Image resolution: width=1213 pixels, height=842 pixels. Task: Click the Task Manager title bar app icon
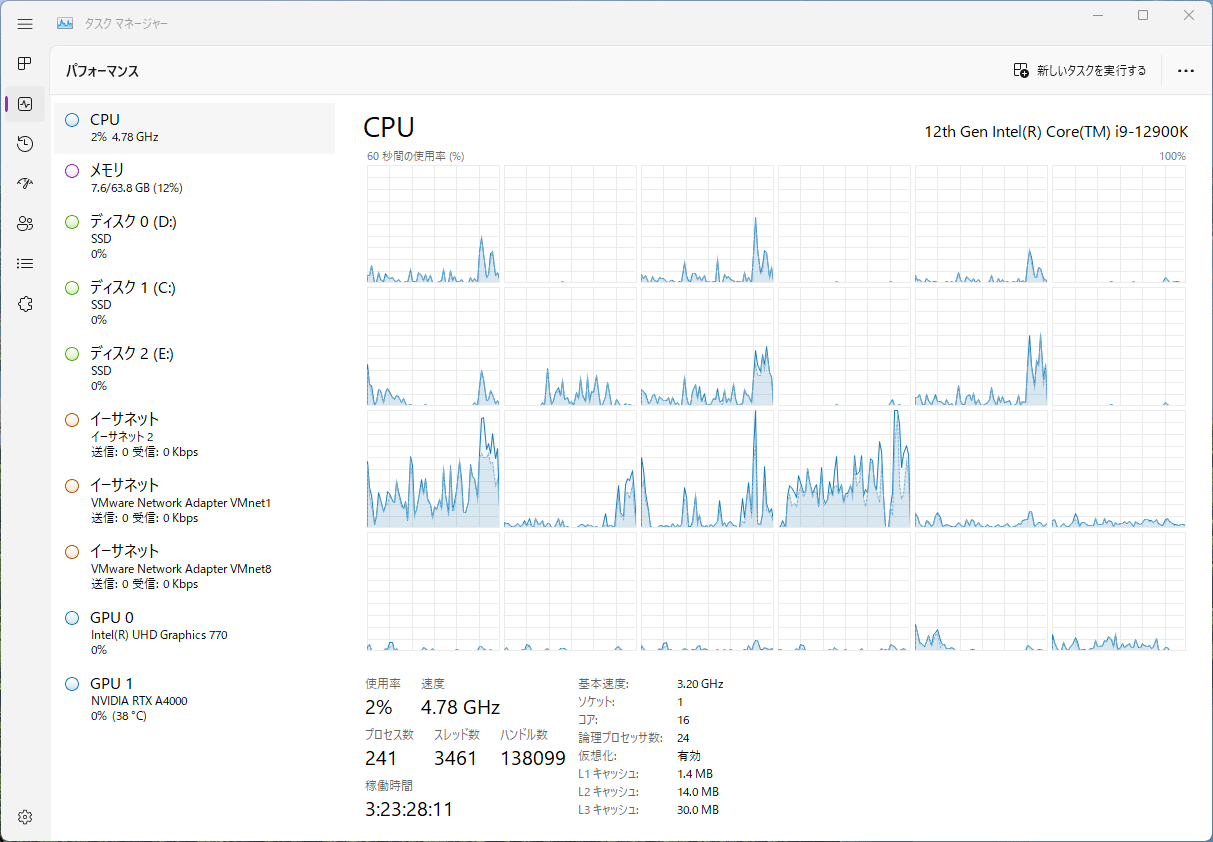65,24
